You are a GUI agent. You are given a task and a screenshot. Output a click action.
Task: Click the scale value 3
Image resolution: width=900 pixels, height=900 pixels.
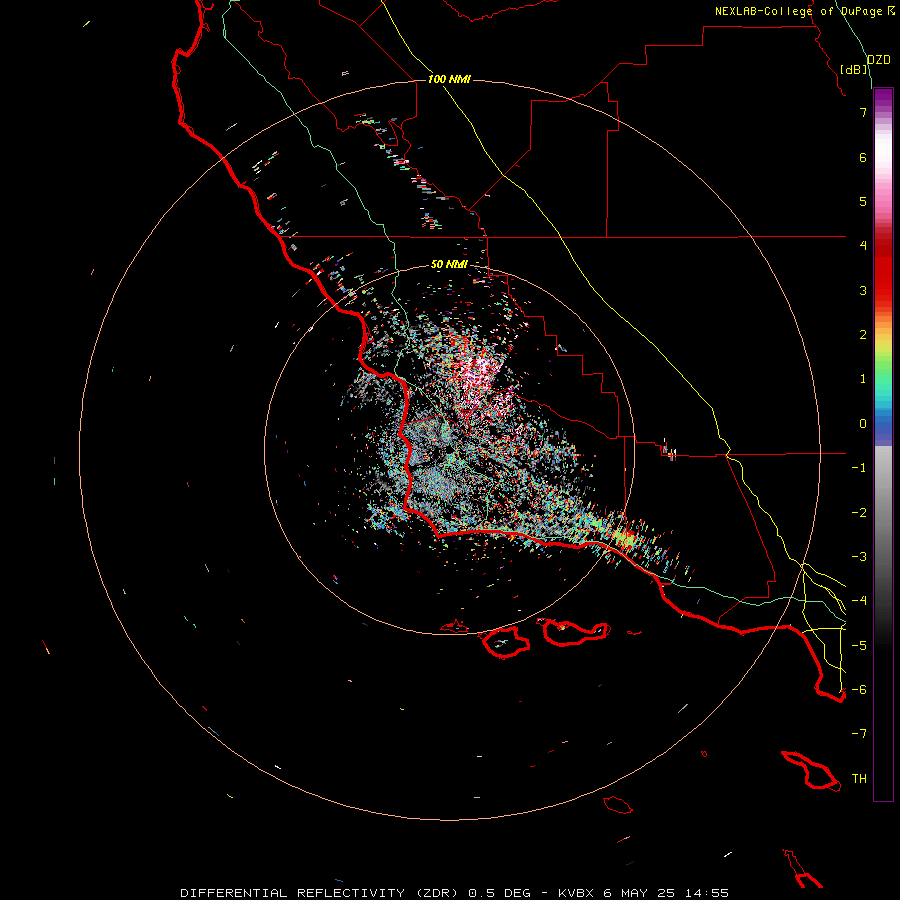(x=863, y=290)
